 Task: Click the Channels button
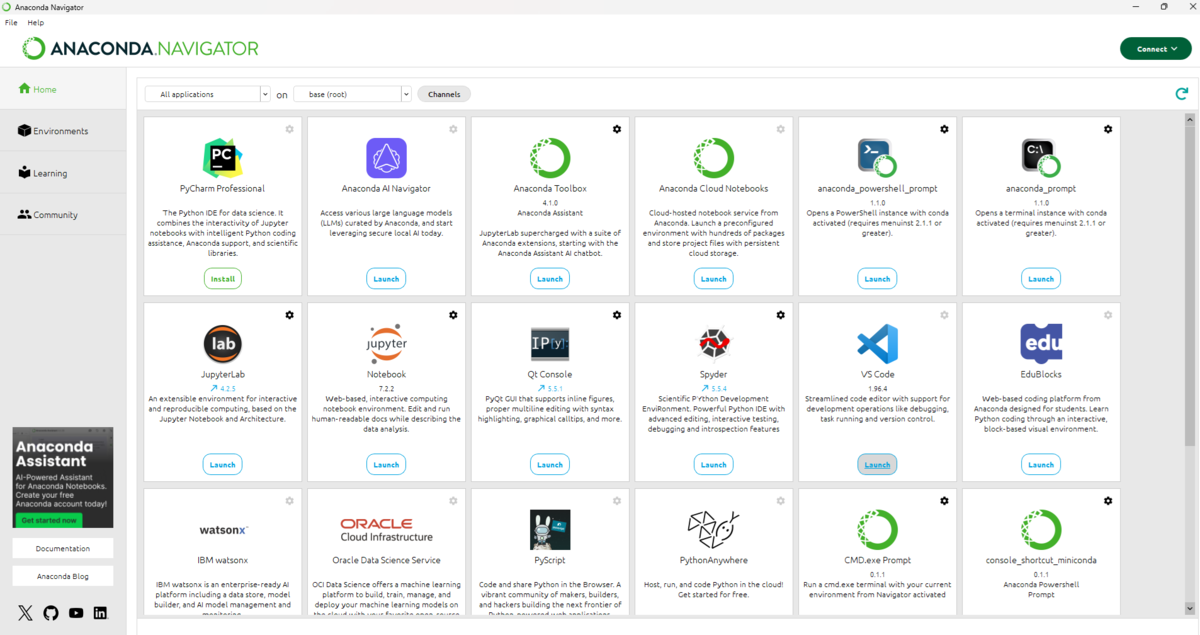pyautogui.click(x=444, y=94)
